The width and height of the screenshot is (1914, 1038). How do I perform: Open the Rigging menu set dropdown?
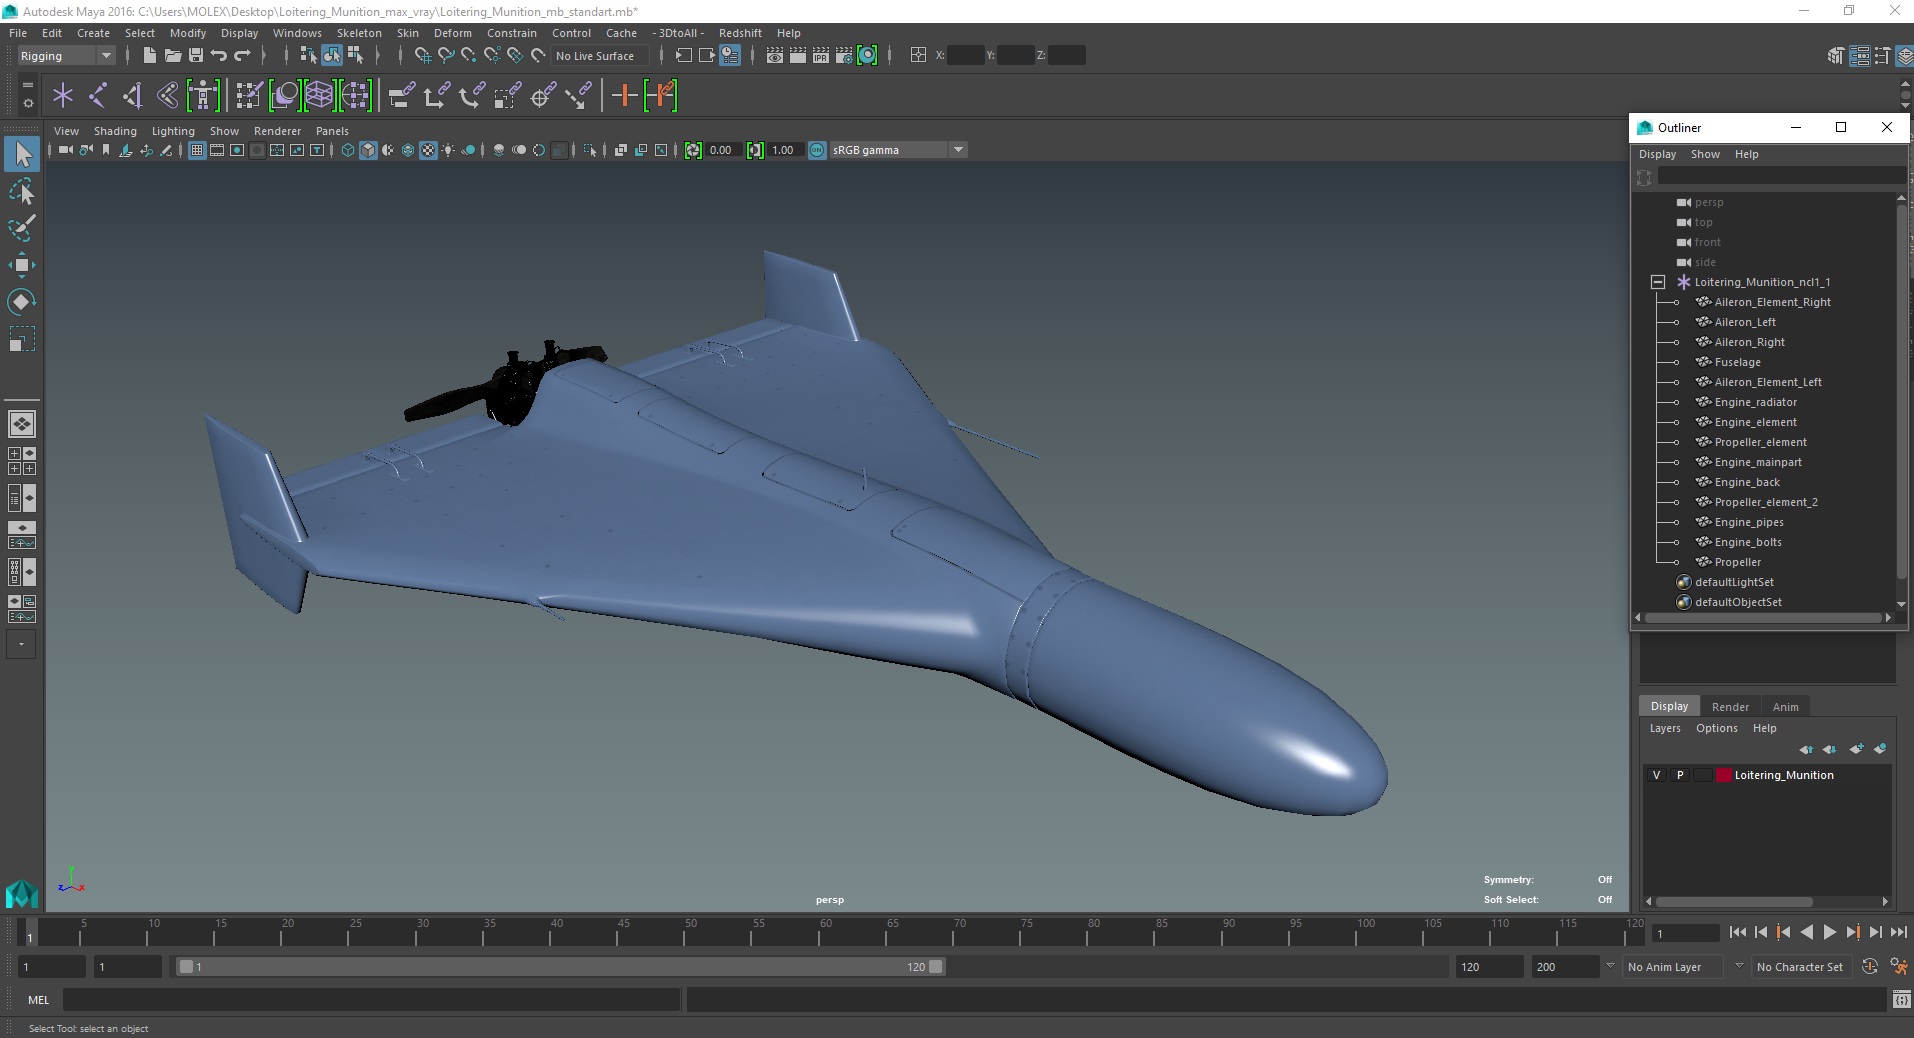[x=66, y=56]
